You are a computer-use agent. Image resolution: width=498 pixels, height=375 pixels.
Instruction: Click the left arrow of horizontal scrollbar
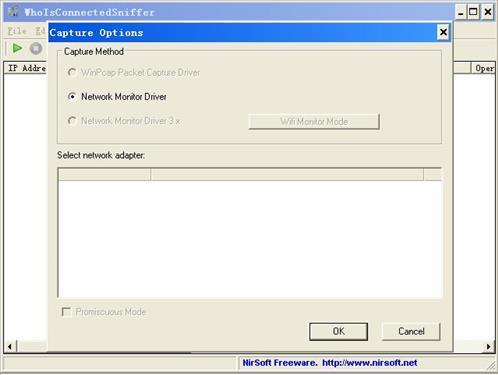10,346
